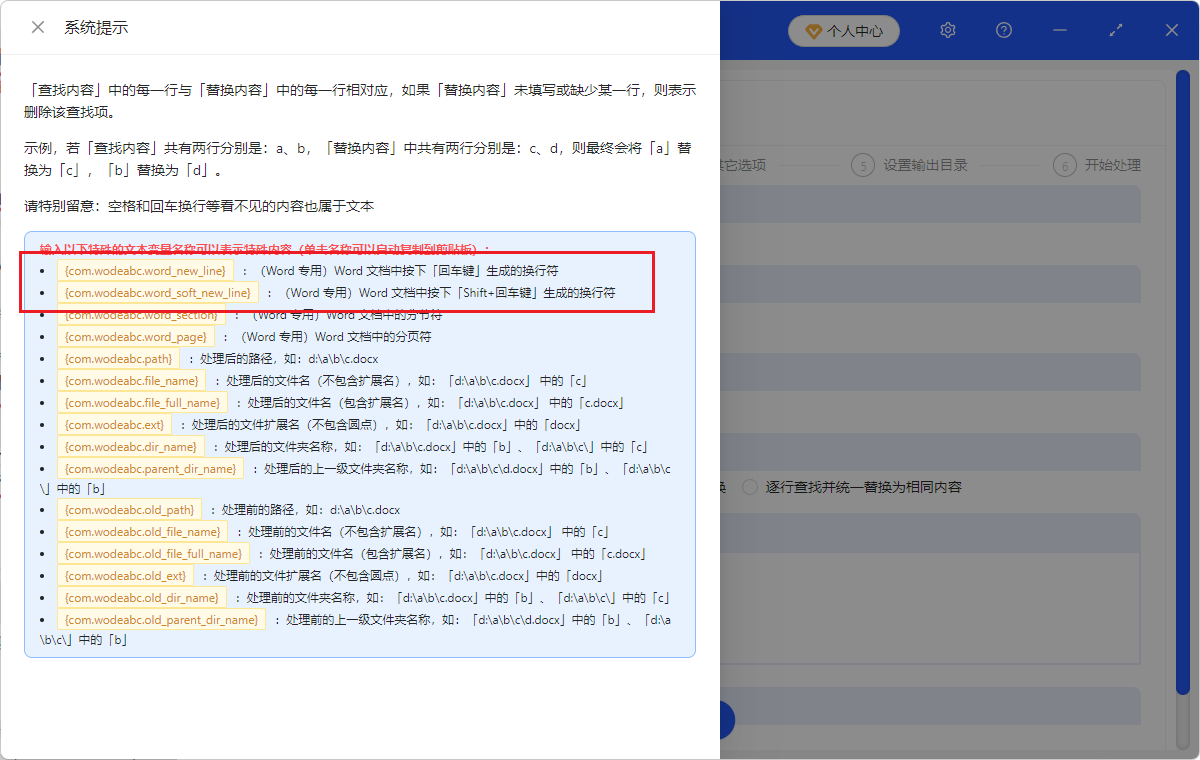Open 个人中心 from the title bar

[x=843, y=31]
